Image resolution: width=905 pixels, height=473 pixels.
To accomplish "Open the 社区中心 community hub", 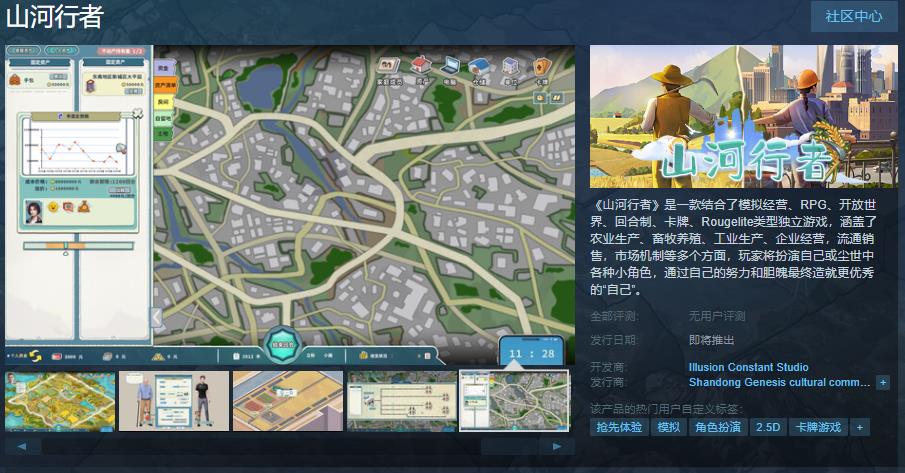I will (x=853, y=16).
